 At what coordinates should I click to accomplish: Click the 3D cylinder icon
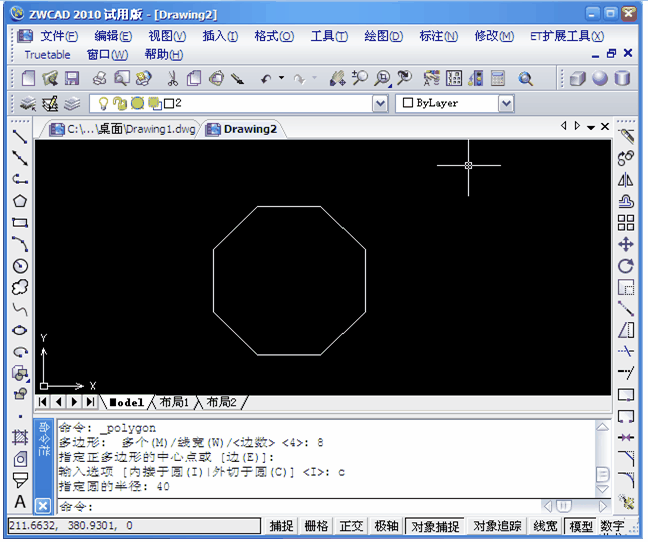click(622, 78)
